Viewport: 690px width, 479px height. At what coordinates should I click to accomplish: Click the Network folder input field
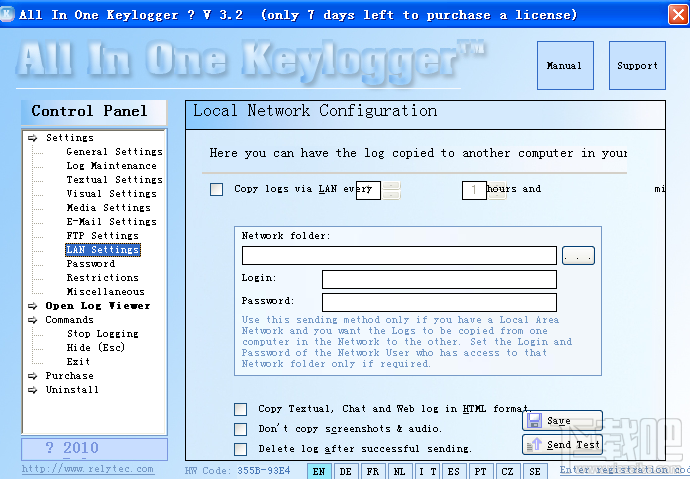399,256
